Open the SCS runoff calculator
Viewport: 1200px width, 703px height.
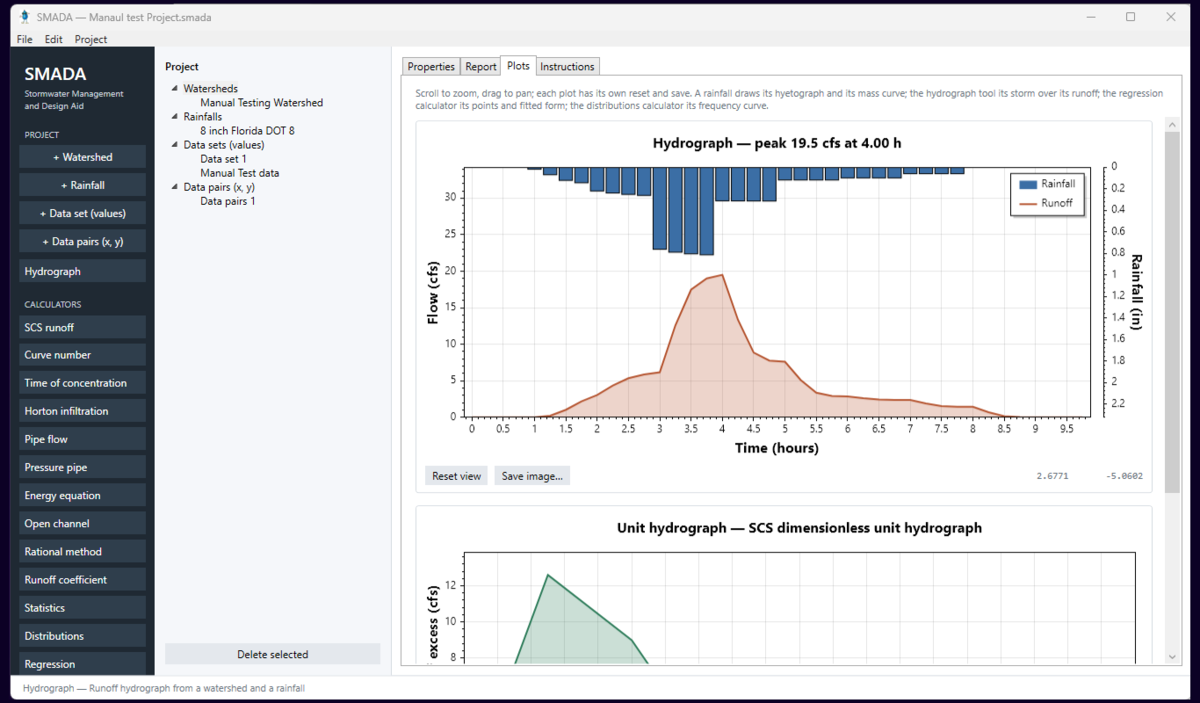coord(83,327)
